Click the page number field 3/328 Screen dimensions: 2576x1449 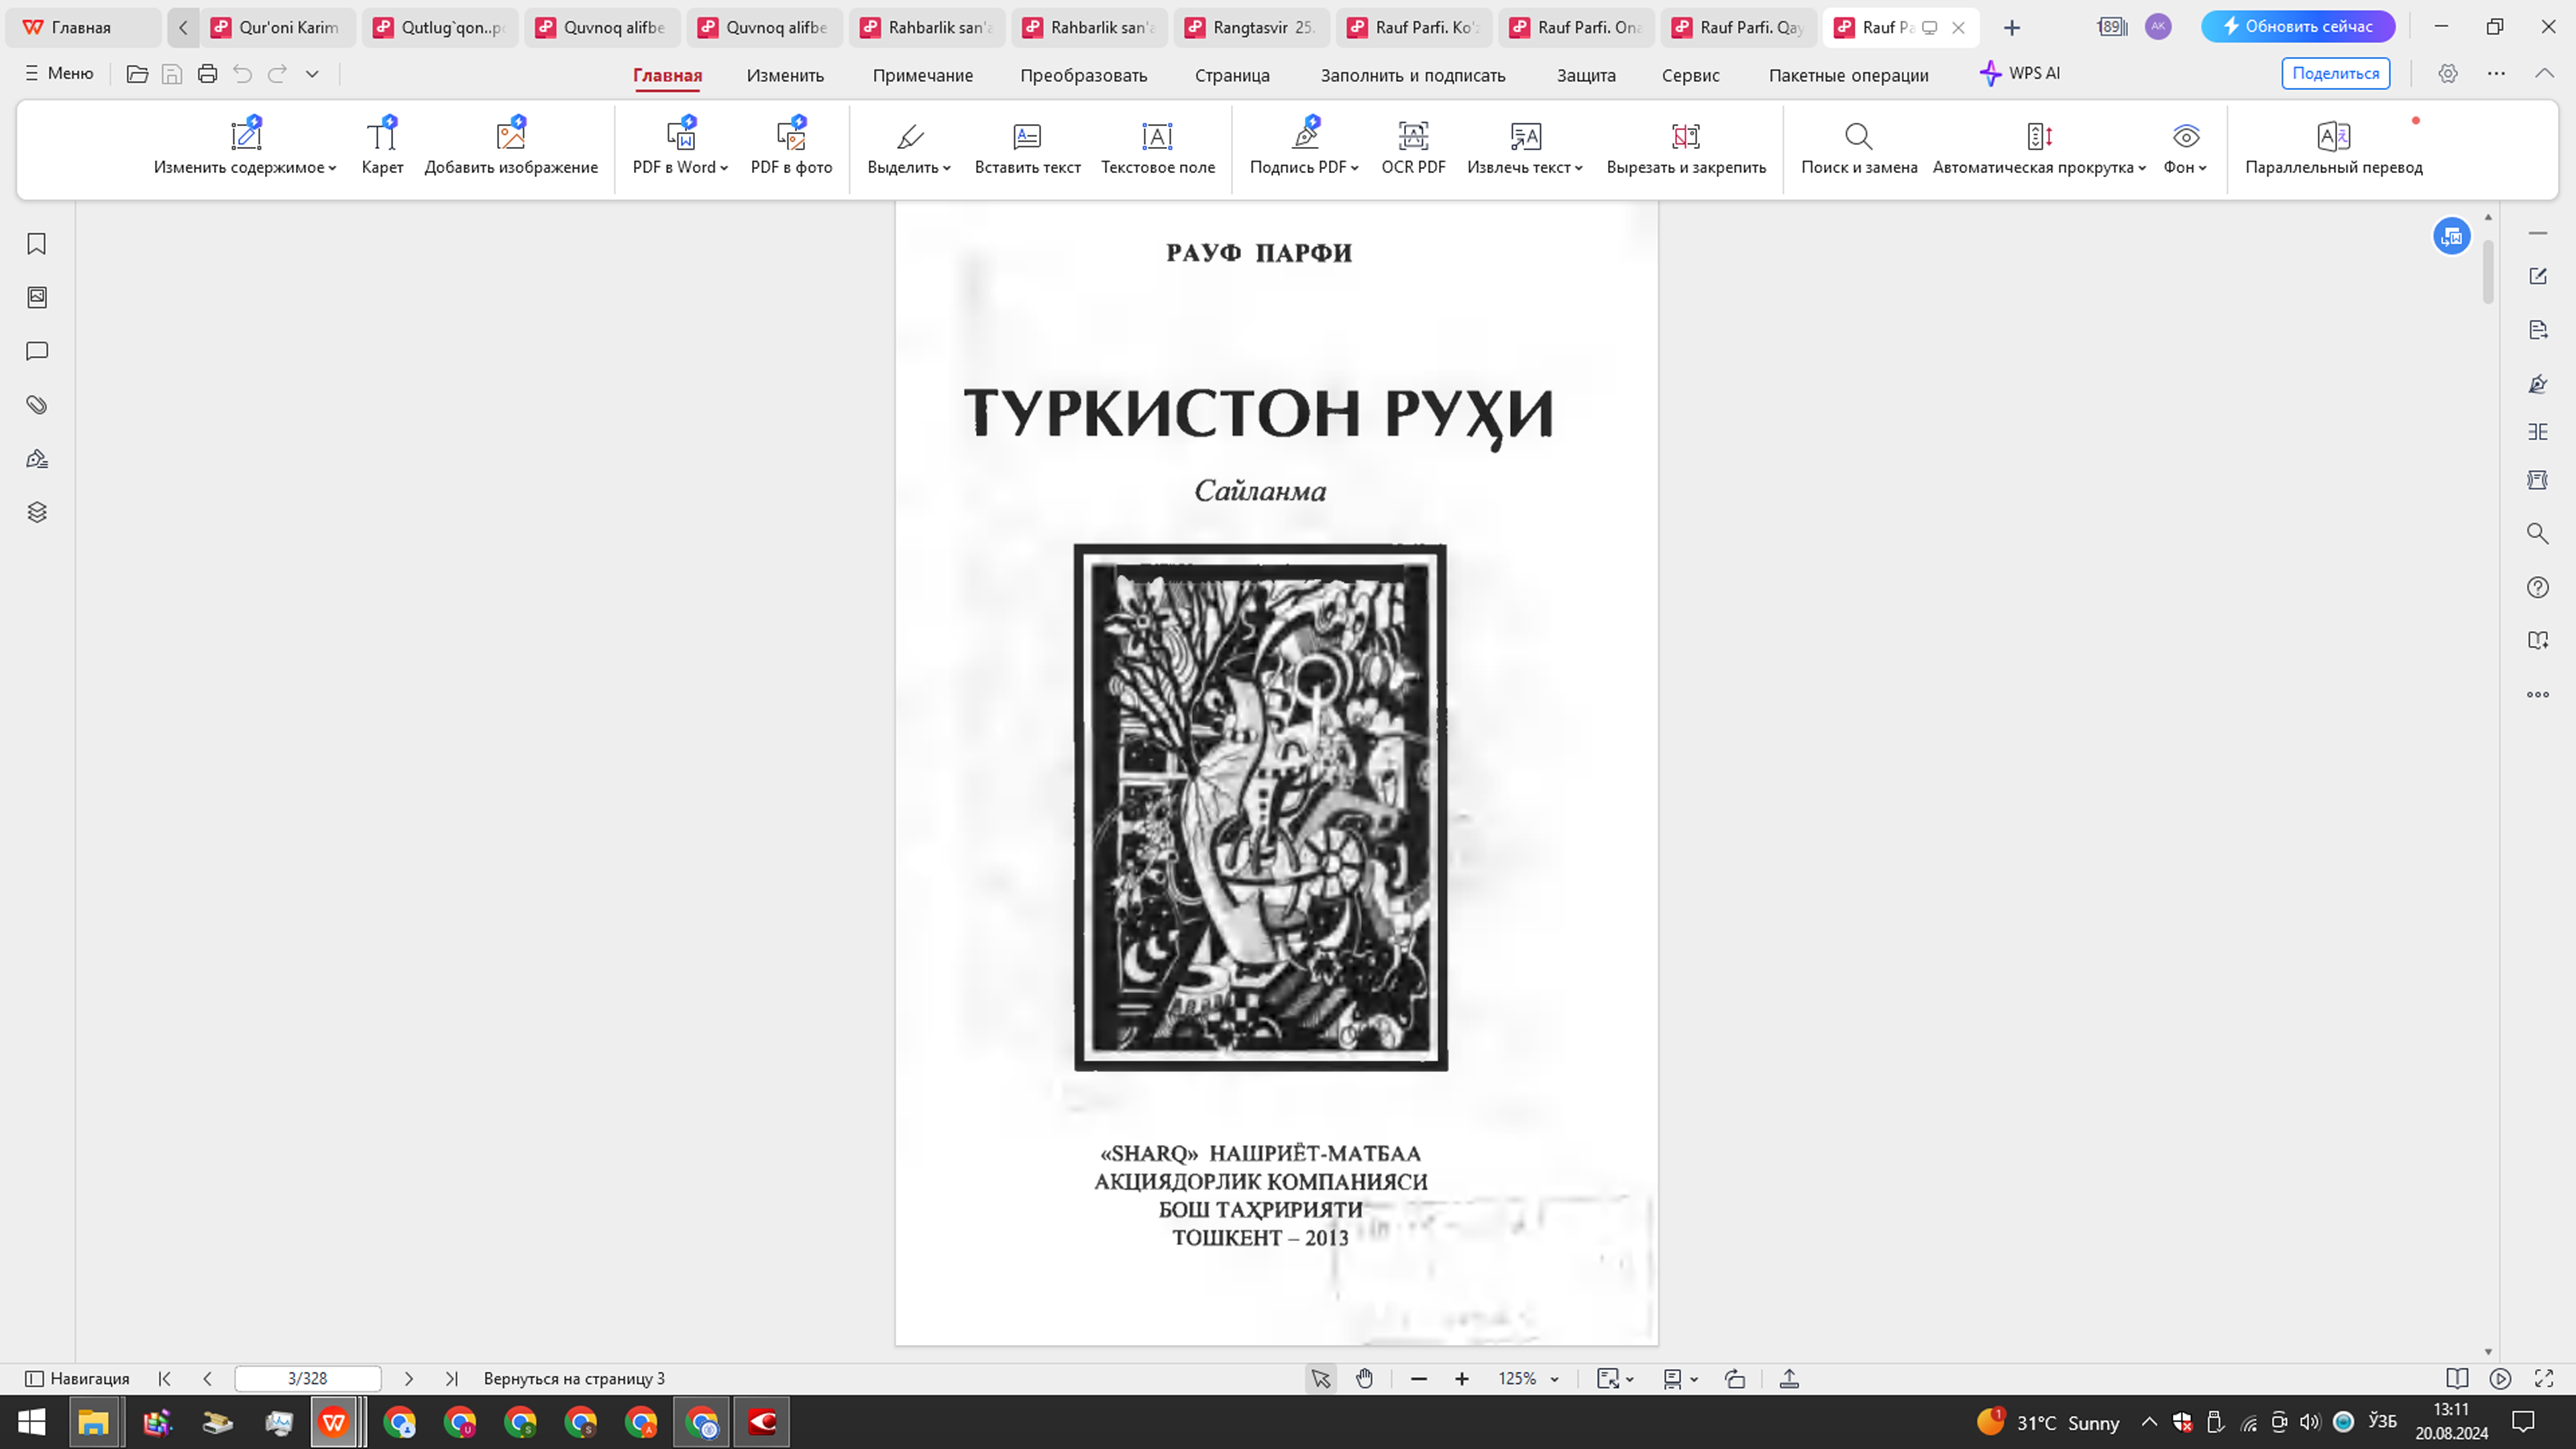coord(307,1378)
